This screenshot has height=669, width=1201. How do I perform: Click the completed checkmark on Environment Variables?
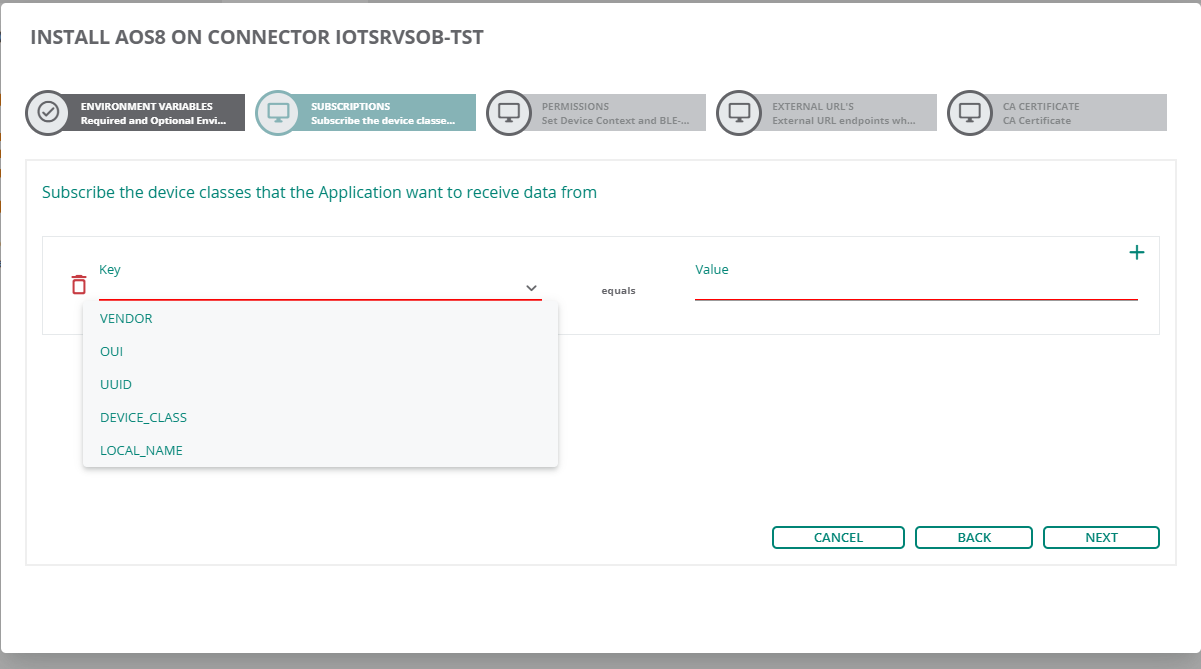pos(48,112)
